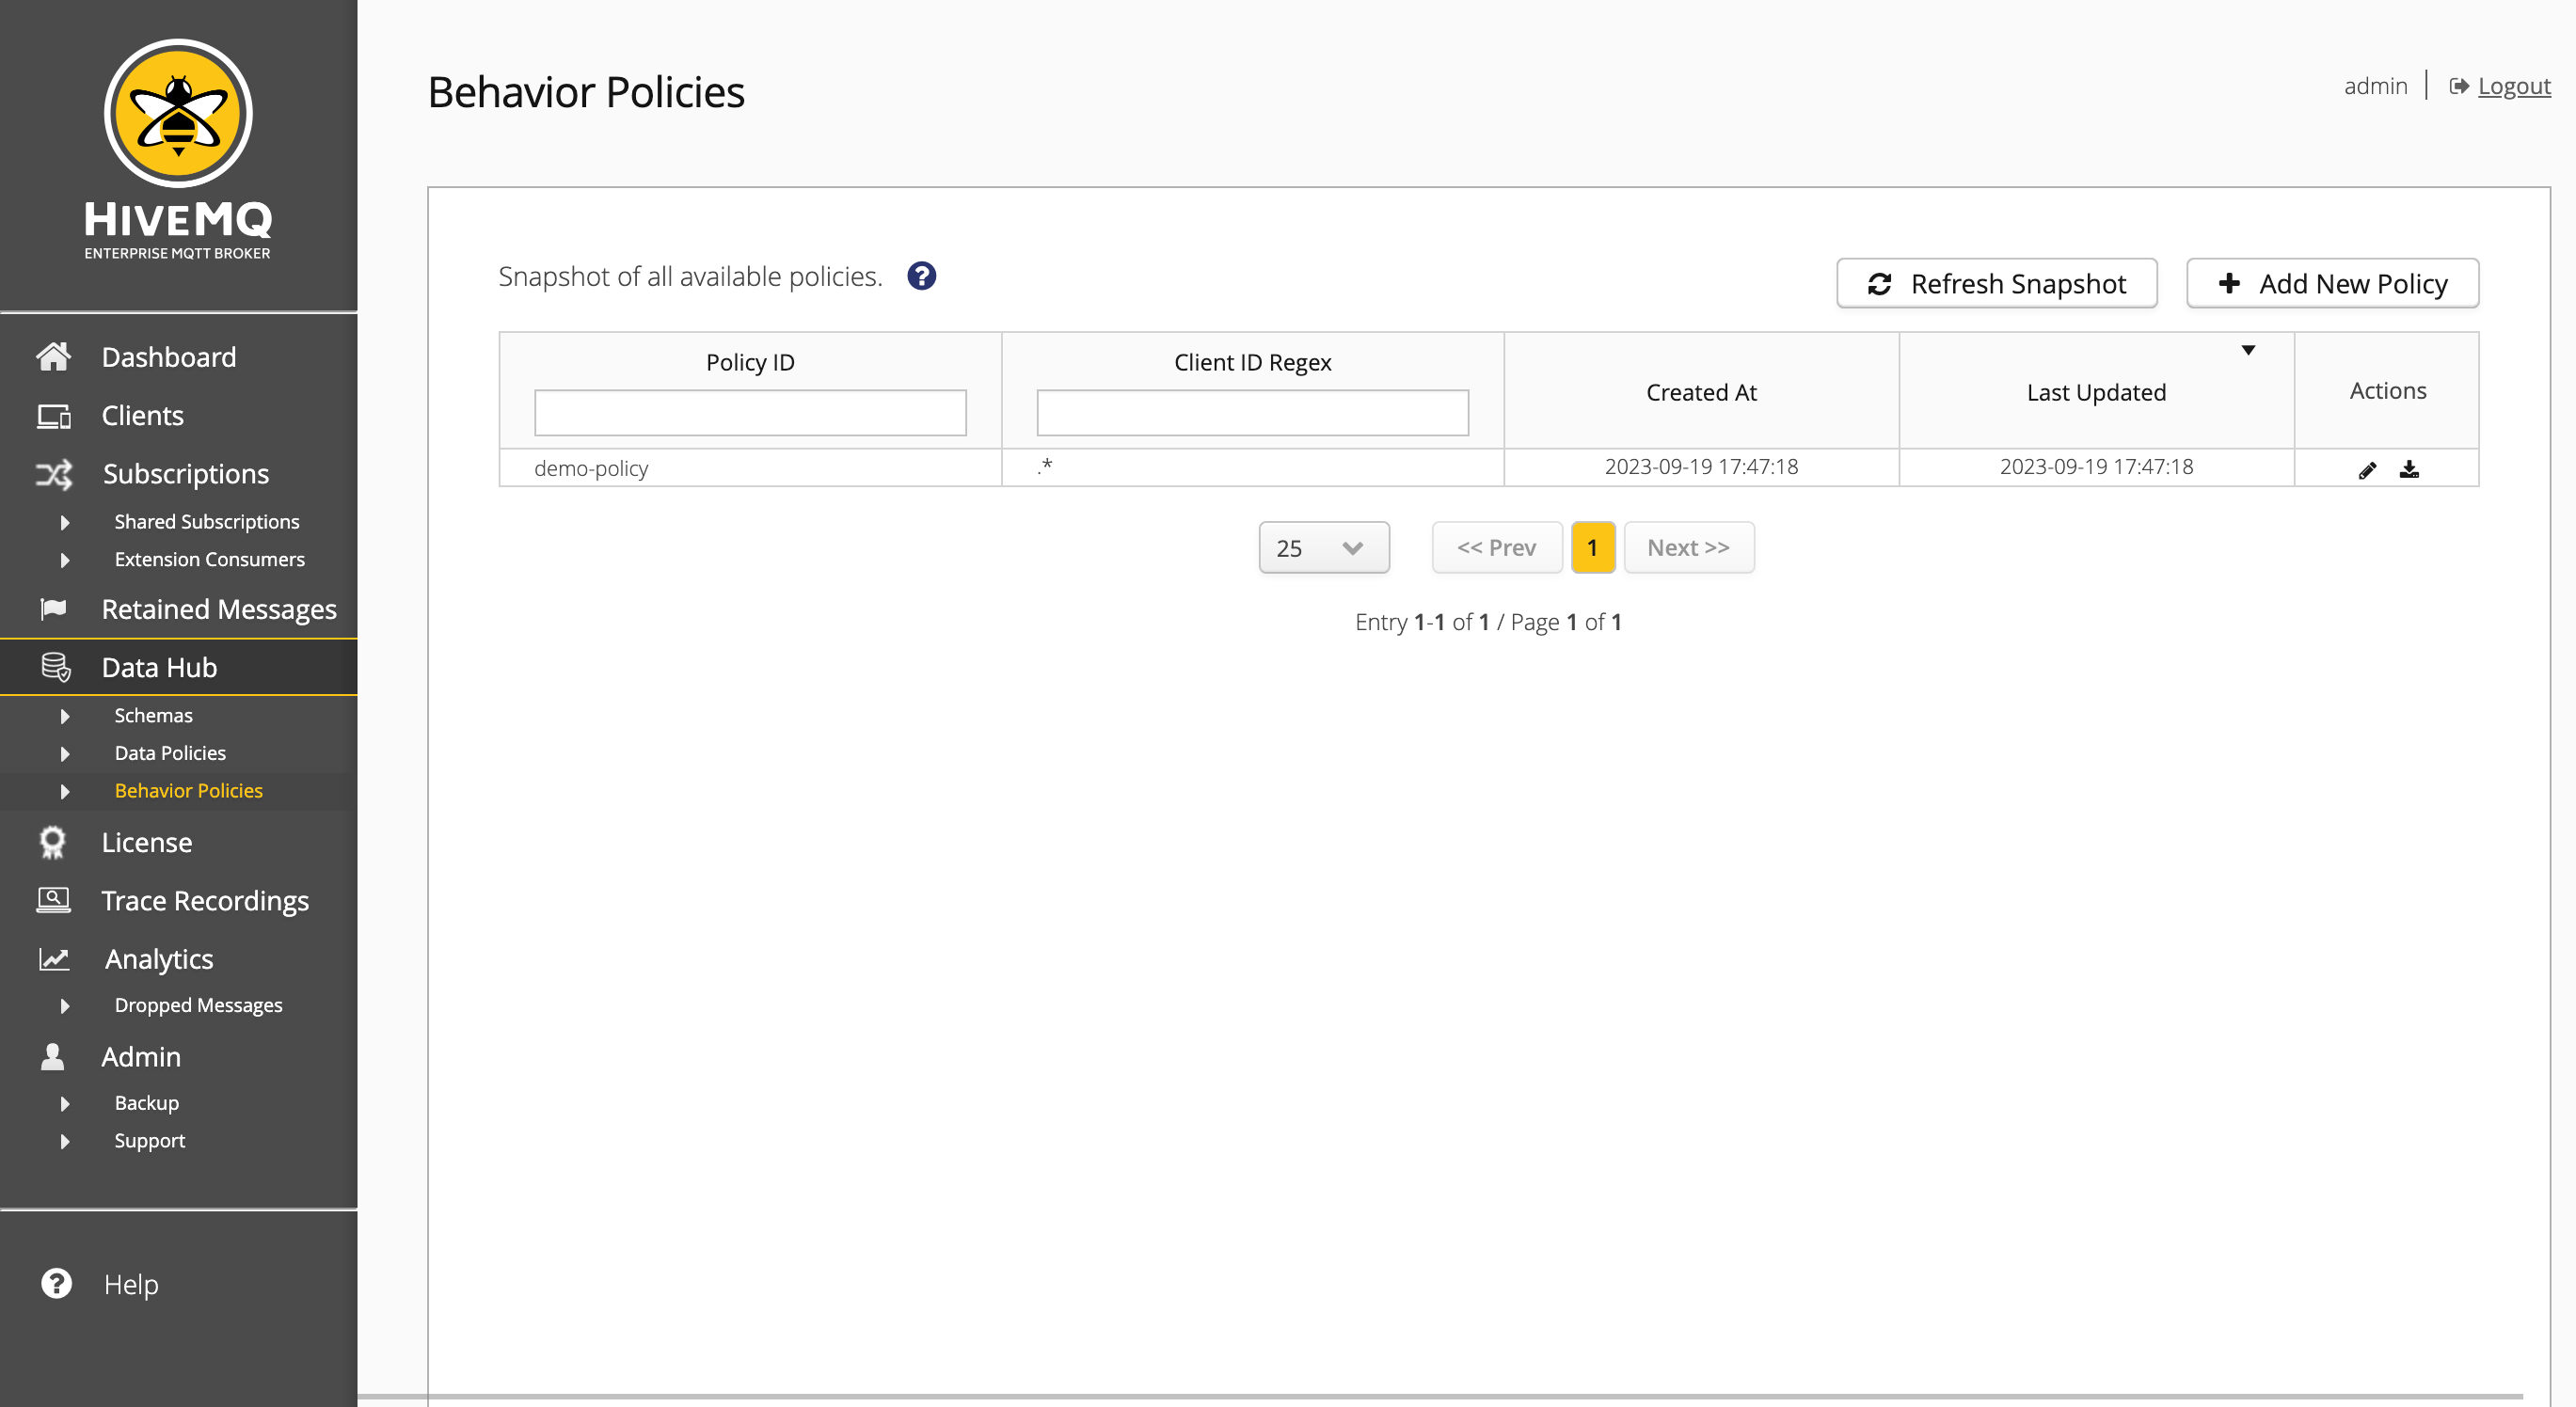The width and height of the screenshot is (2576, 1407).
Task: Expand the Extension Consumers arrow
Action: (65, 560)
